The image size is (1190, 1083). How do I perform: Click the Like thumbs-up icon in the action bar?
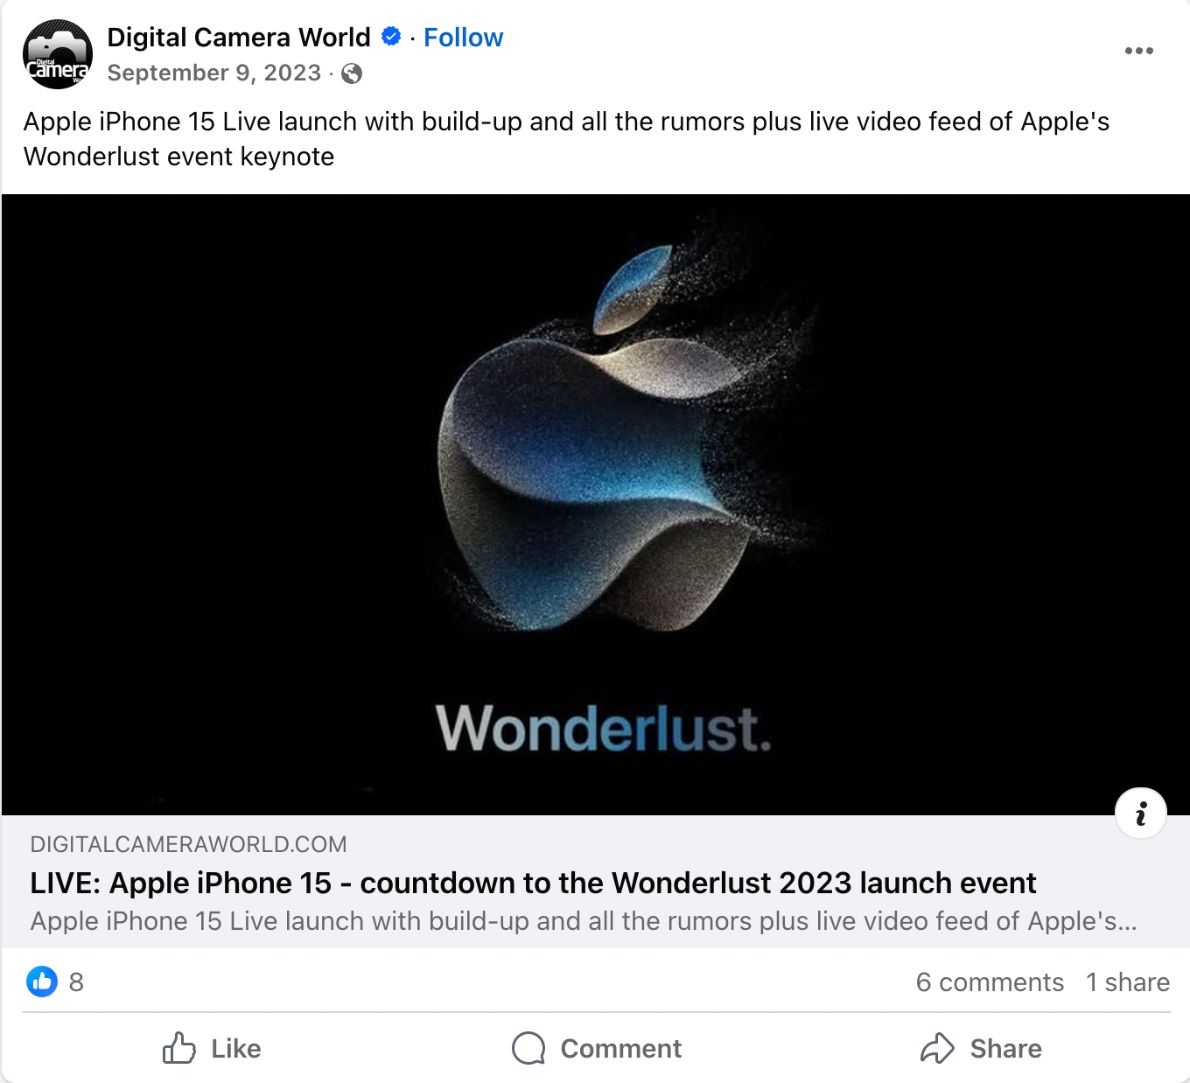[179, 1048]
